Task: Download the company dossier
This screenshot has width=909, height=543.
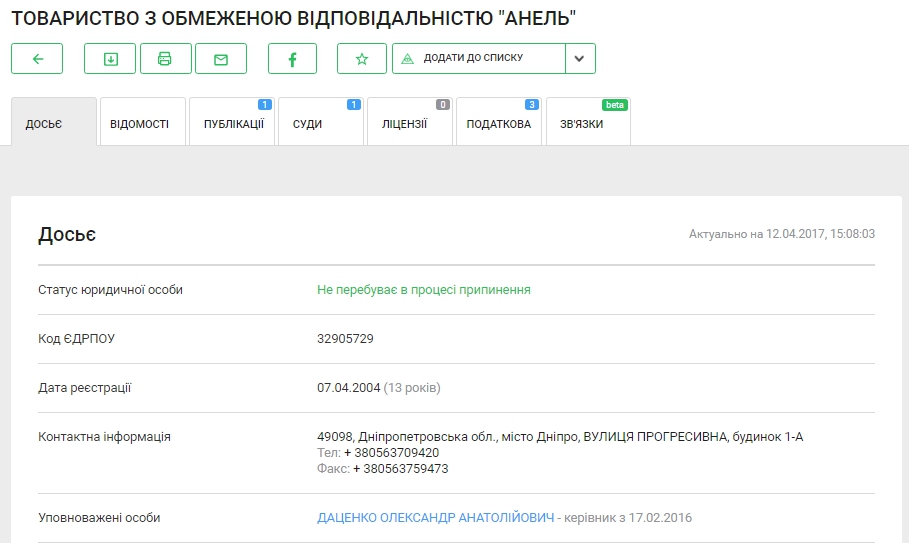Action: pos(110,59)
